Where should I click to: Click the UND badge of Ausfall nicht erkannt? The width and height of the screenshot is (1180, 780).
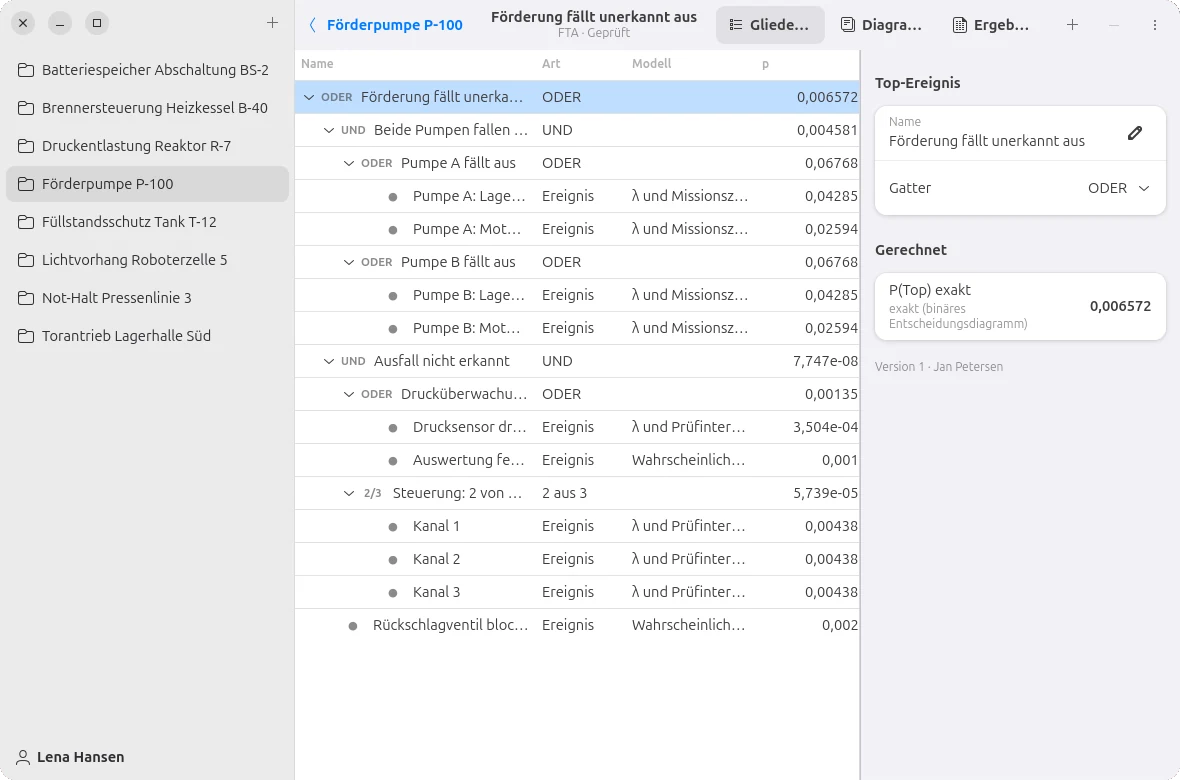pyautogui.click(x=353, y=361)
